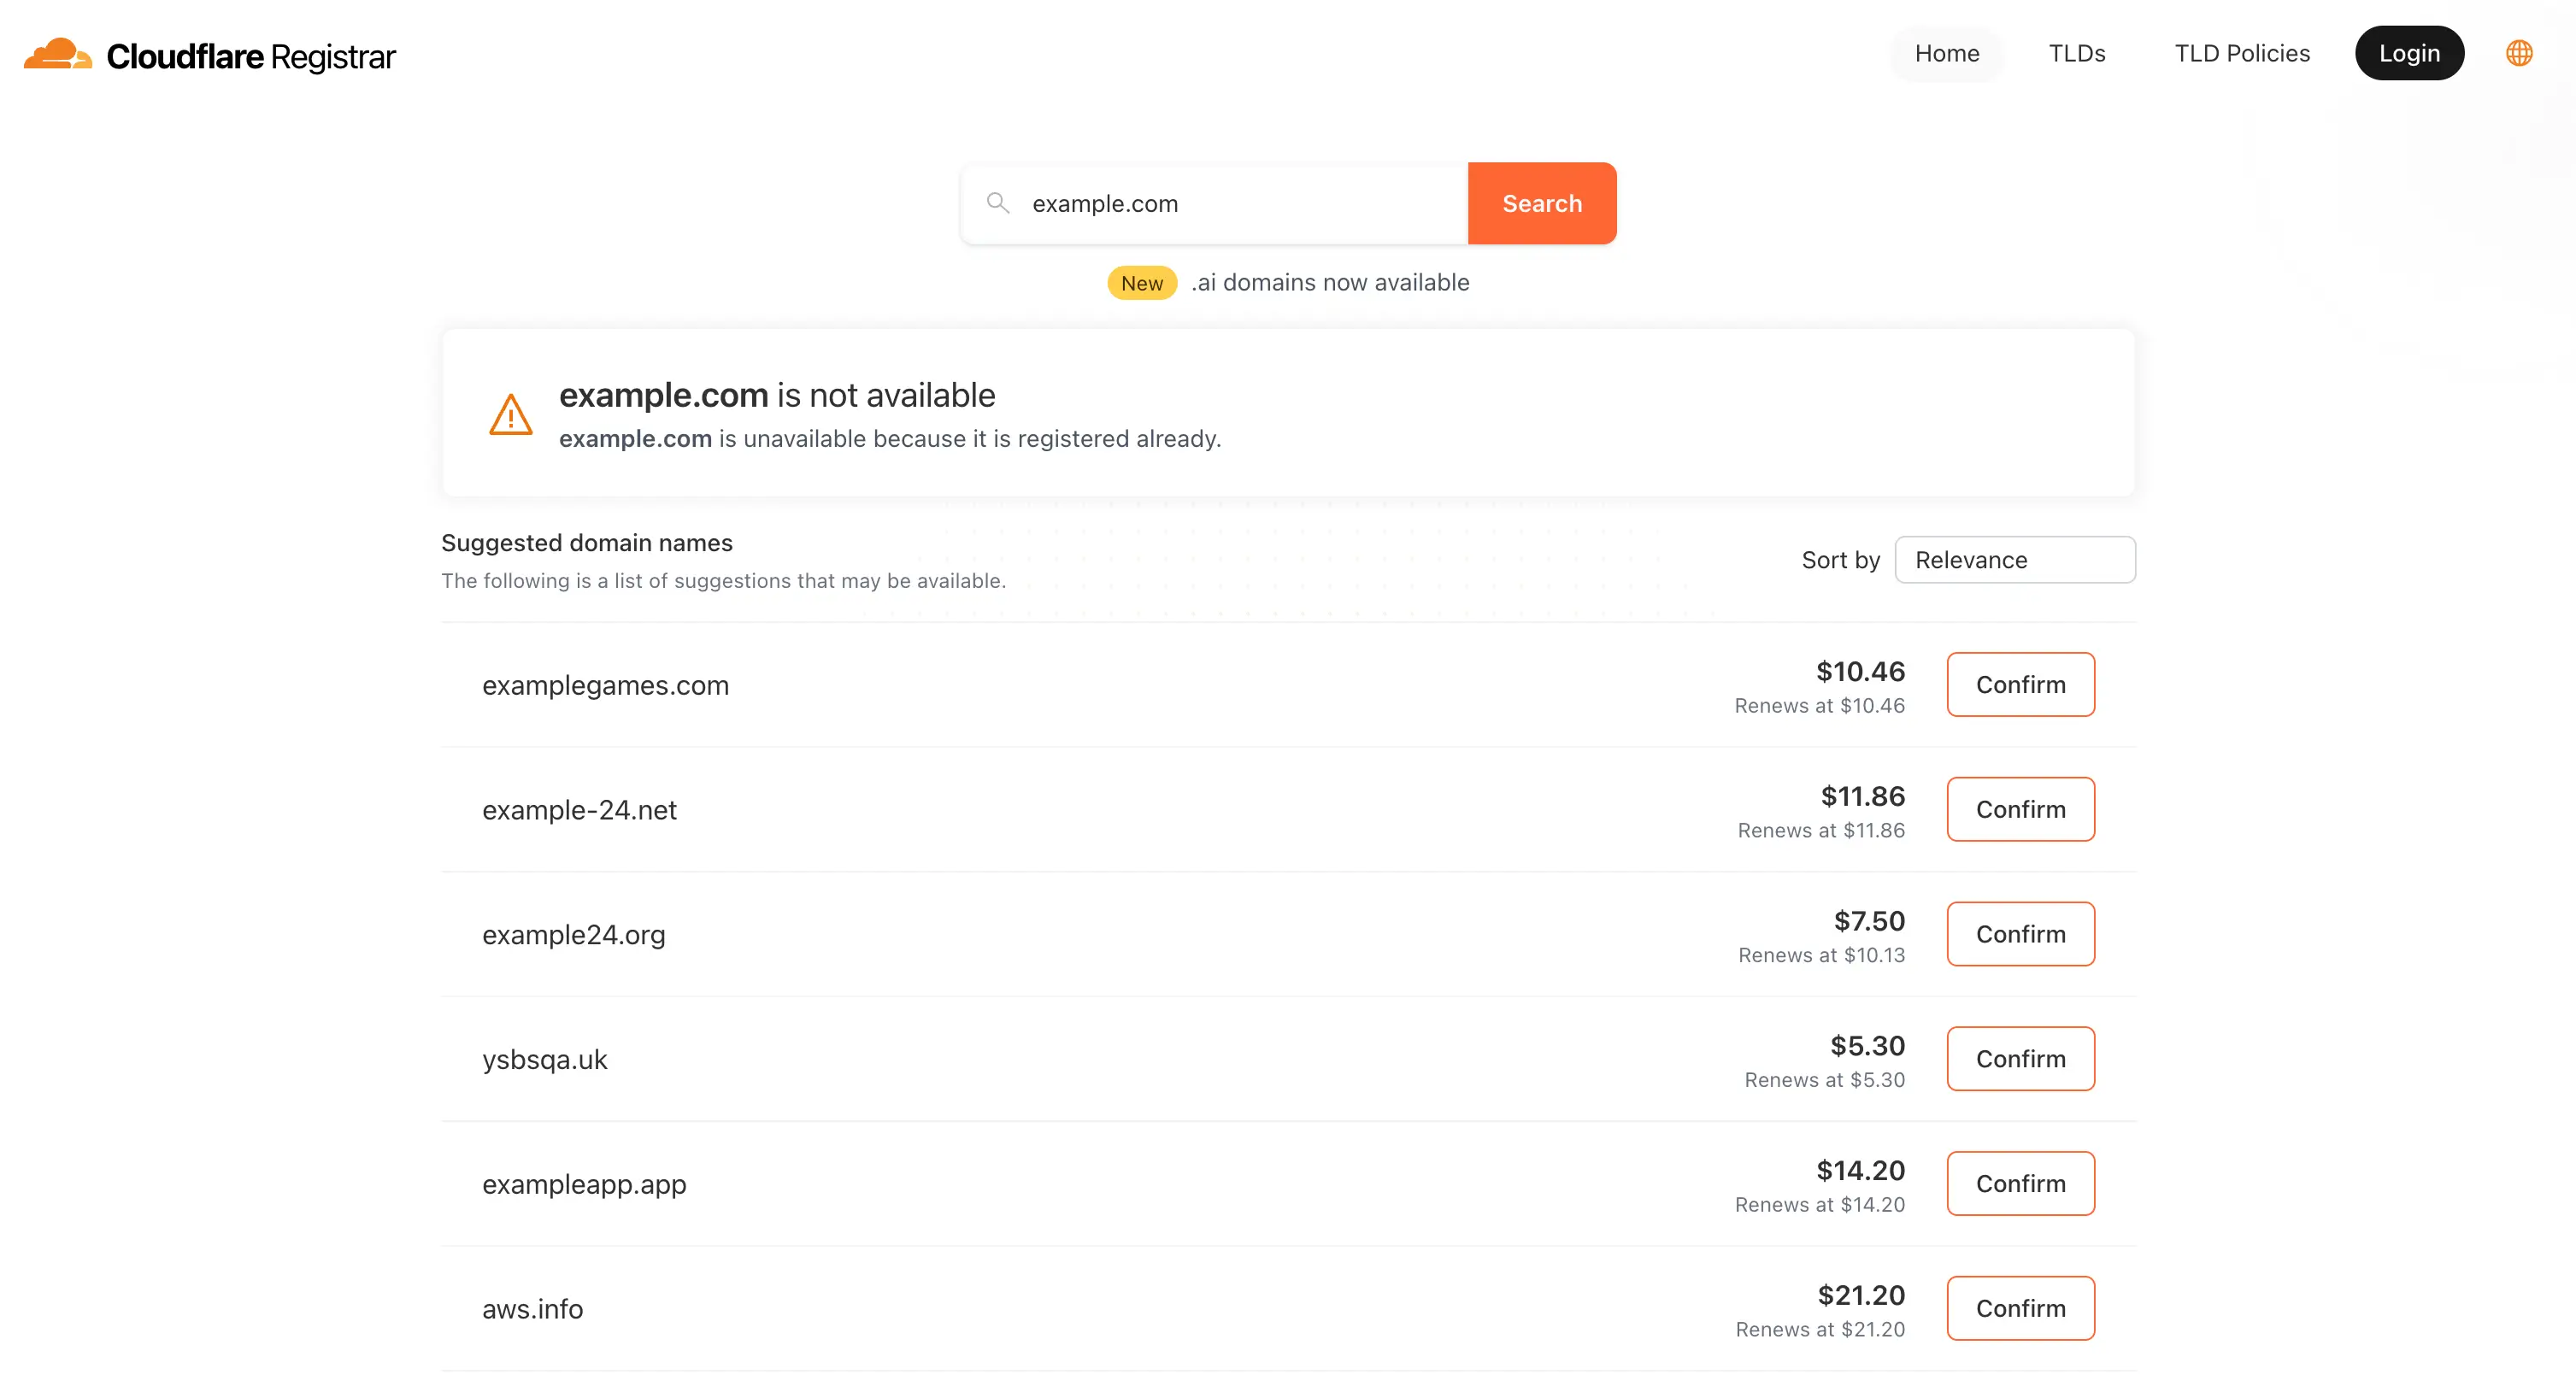Click the Login button
Viewport: 2576px width, 1398px height.
(2410, 53)
